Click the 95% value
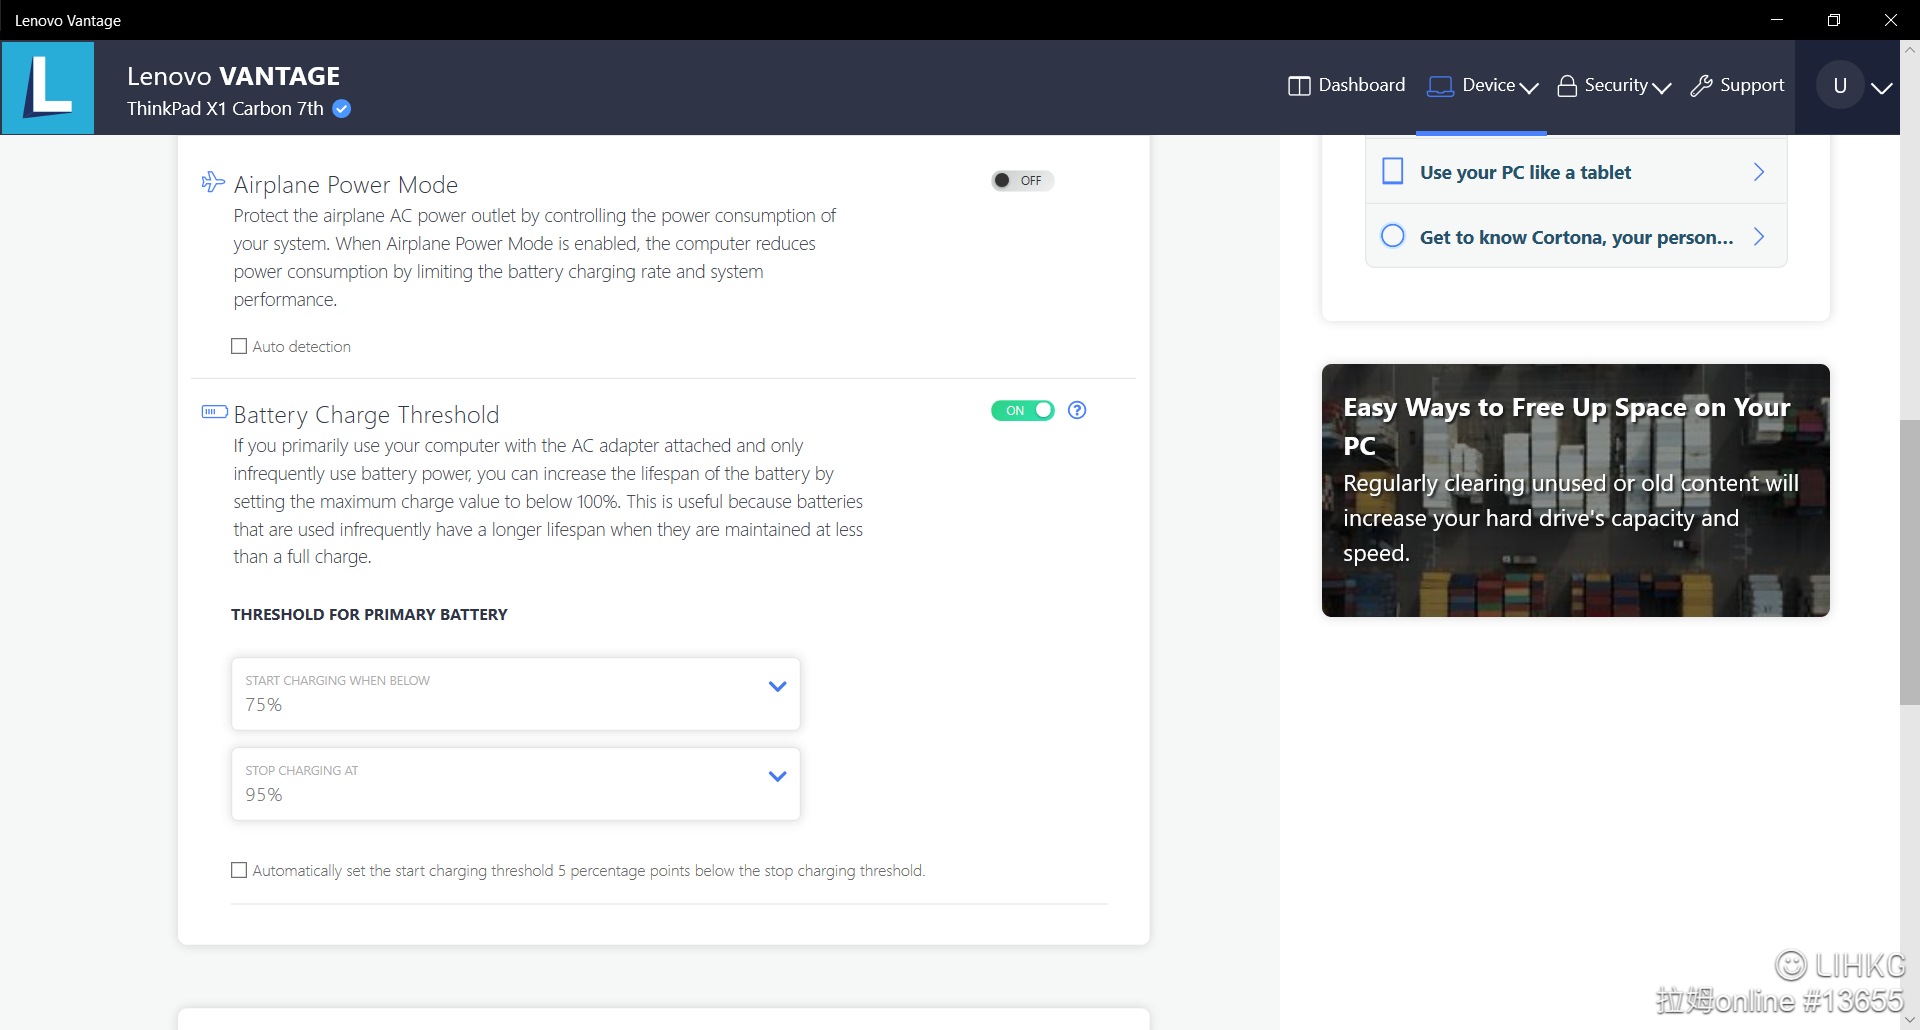The image size is (1920, 1030). click(264, 795)
